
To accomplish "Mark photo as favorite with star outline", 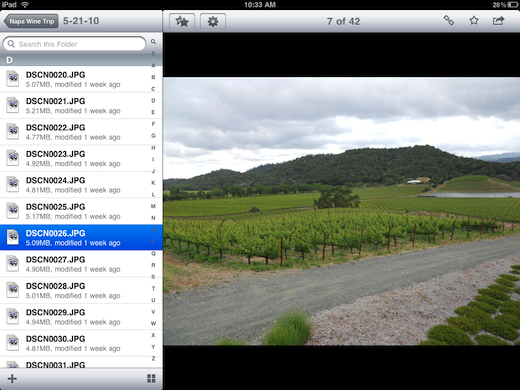I will coord(474,21).
